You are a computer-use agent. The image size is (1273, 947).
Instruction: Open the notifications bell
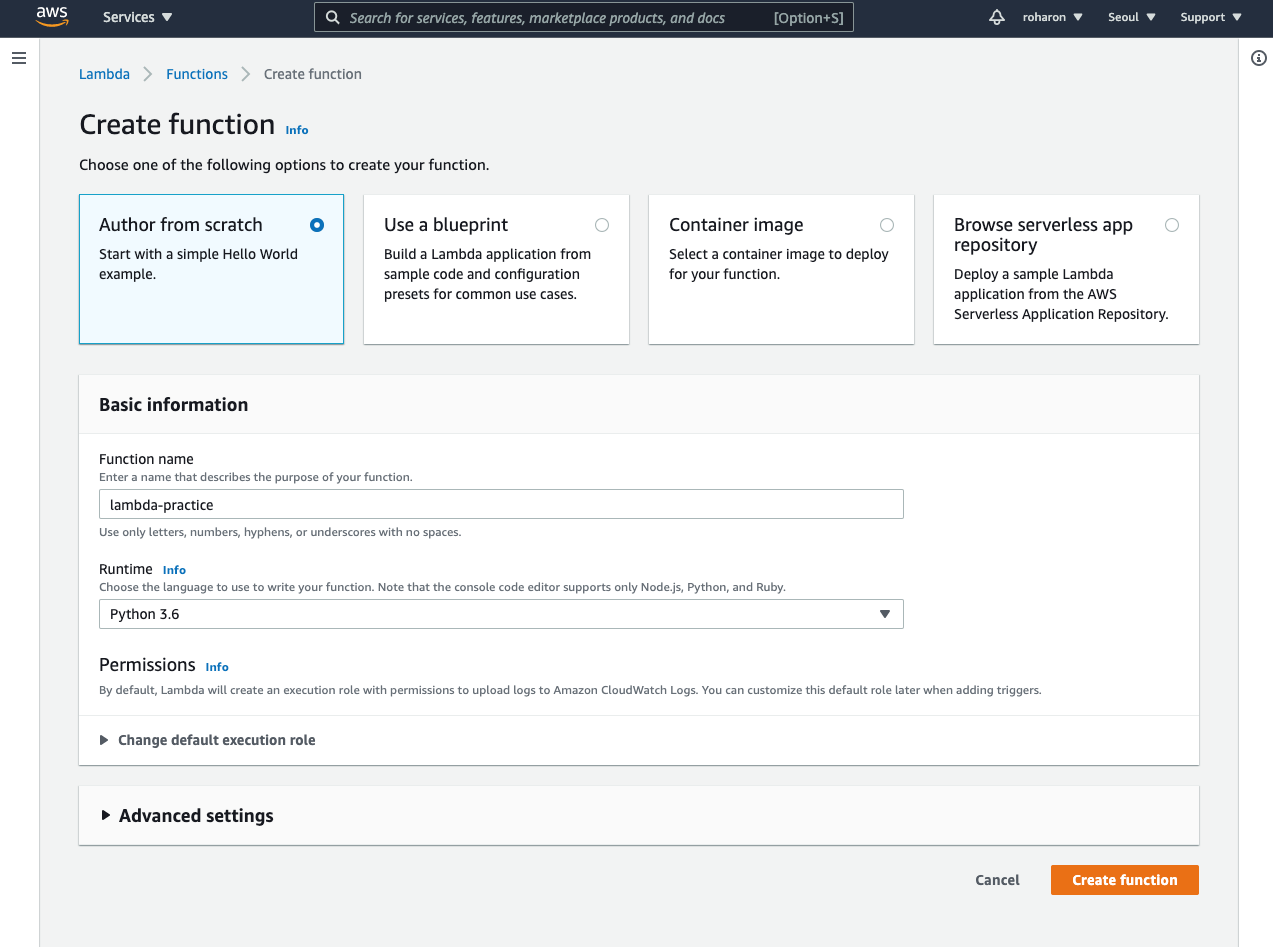tap(996, 17)
